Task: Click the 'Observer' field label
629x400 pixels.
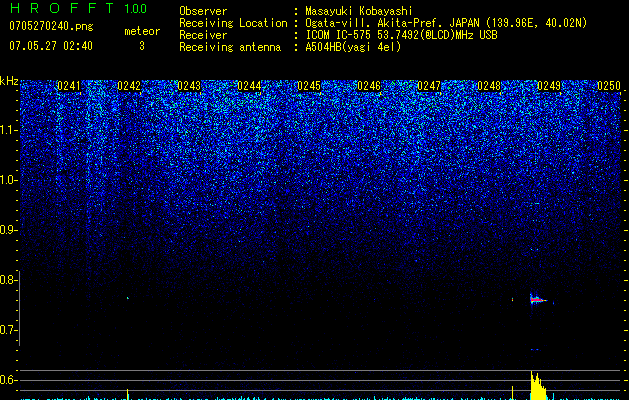Action: [x=203, y=11]
